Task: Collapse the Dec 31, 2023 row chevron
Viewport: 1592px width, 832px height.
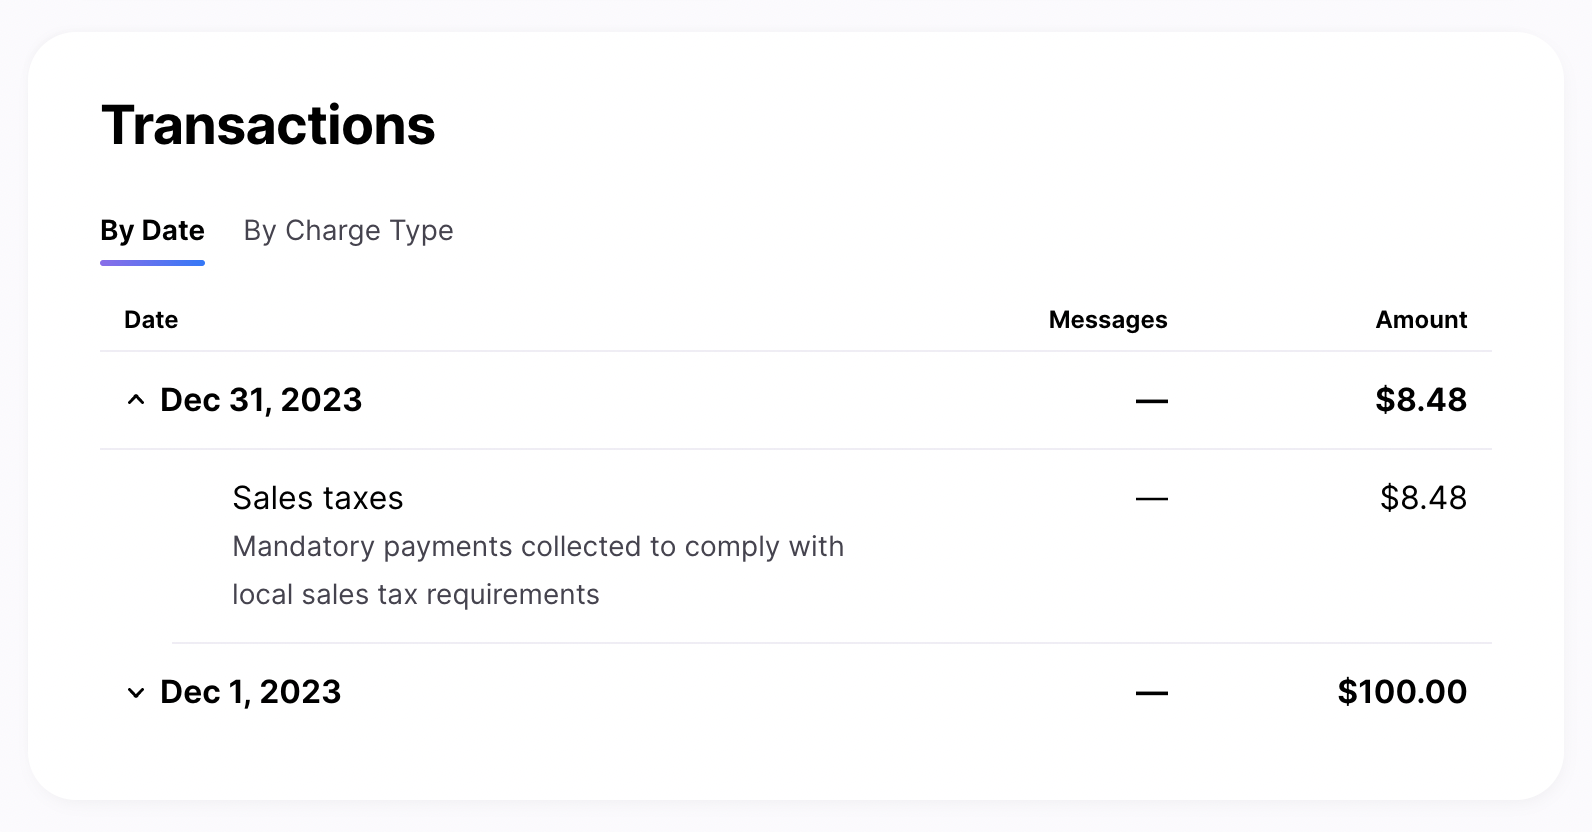Action: 135,401
